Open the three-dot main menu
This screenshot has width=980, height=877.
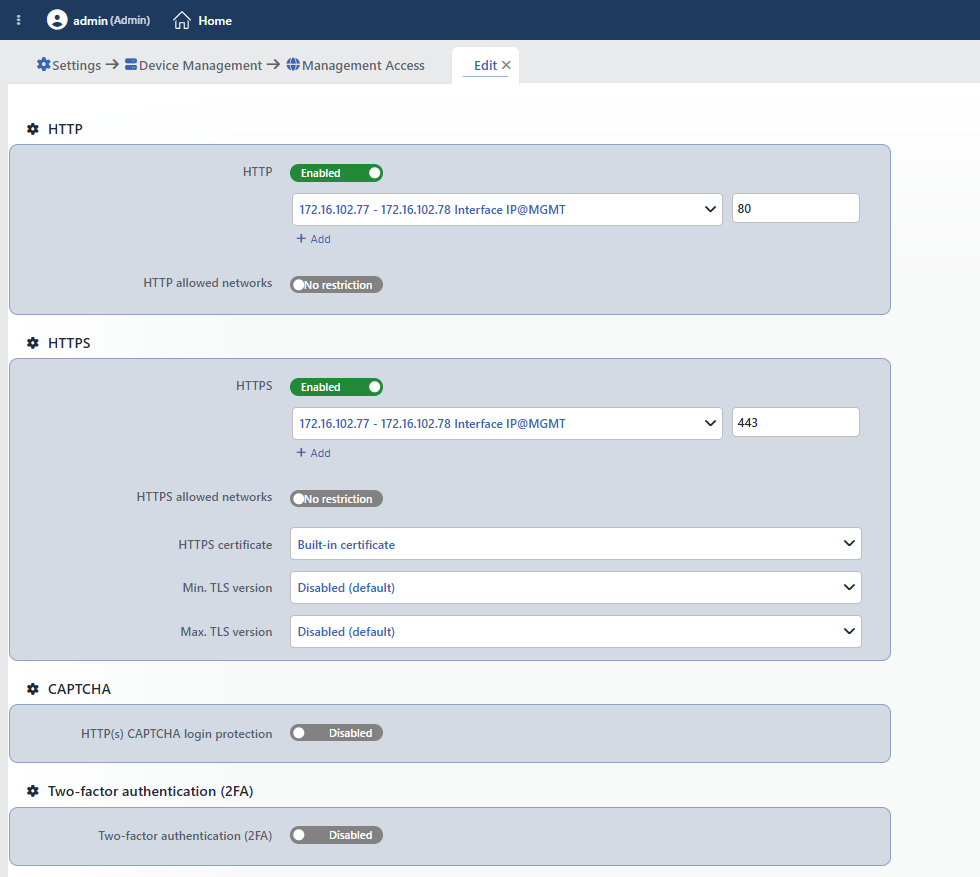coord(19,20)
